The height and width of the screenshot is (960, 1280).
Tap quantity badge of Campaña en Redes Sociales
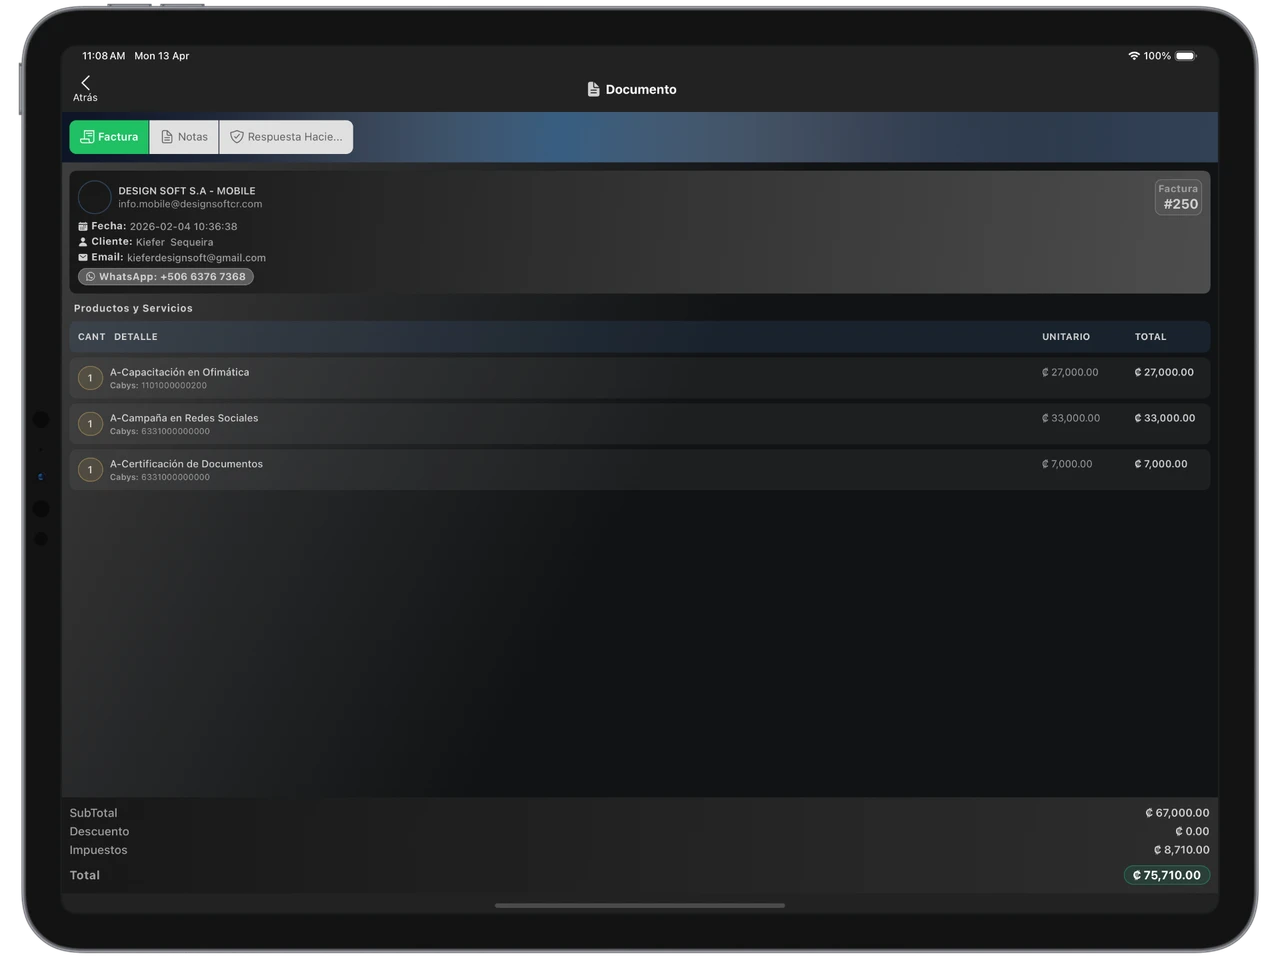pyautogui.click(x=90, y=424)
